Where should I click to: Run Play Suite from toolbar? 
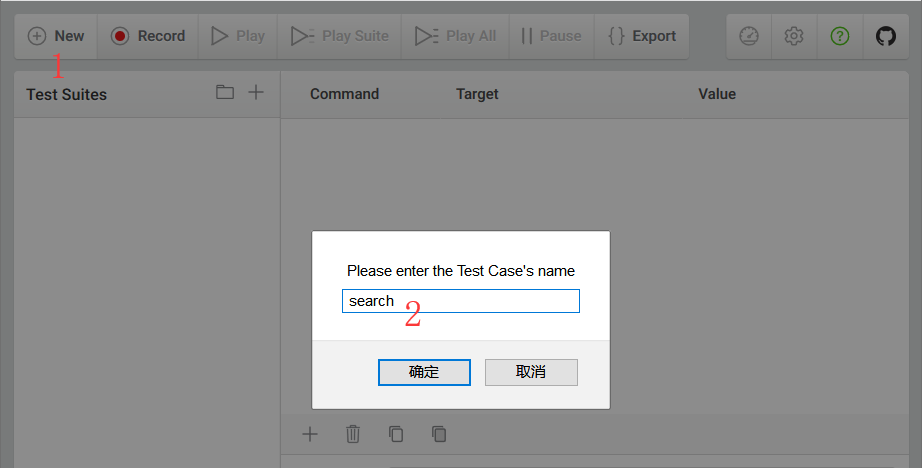point(340,36)
